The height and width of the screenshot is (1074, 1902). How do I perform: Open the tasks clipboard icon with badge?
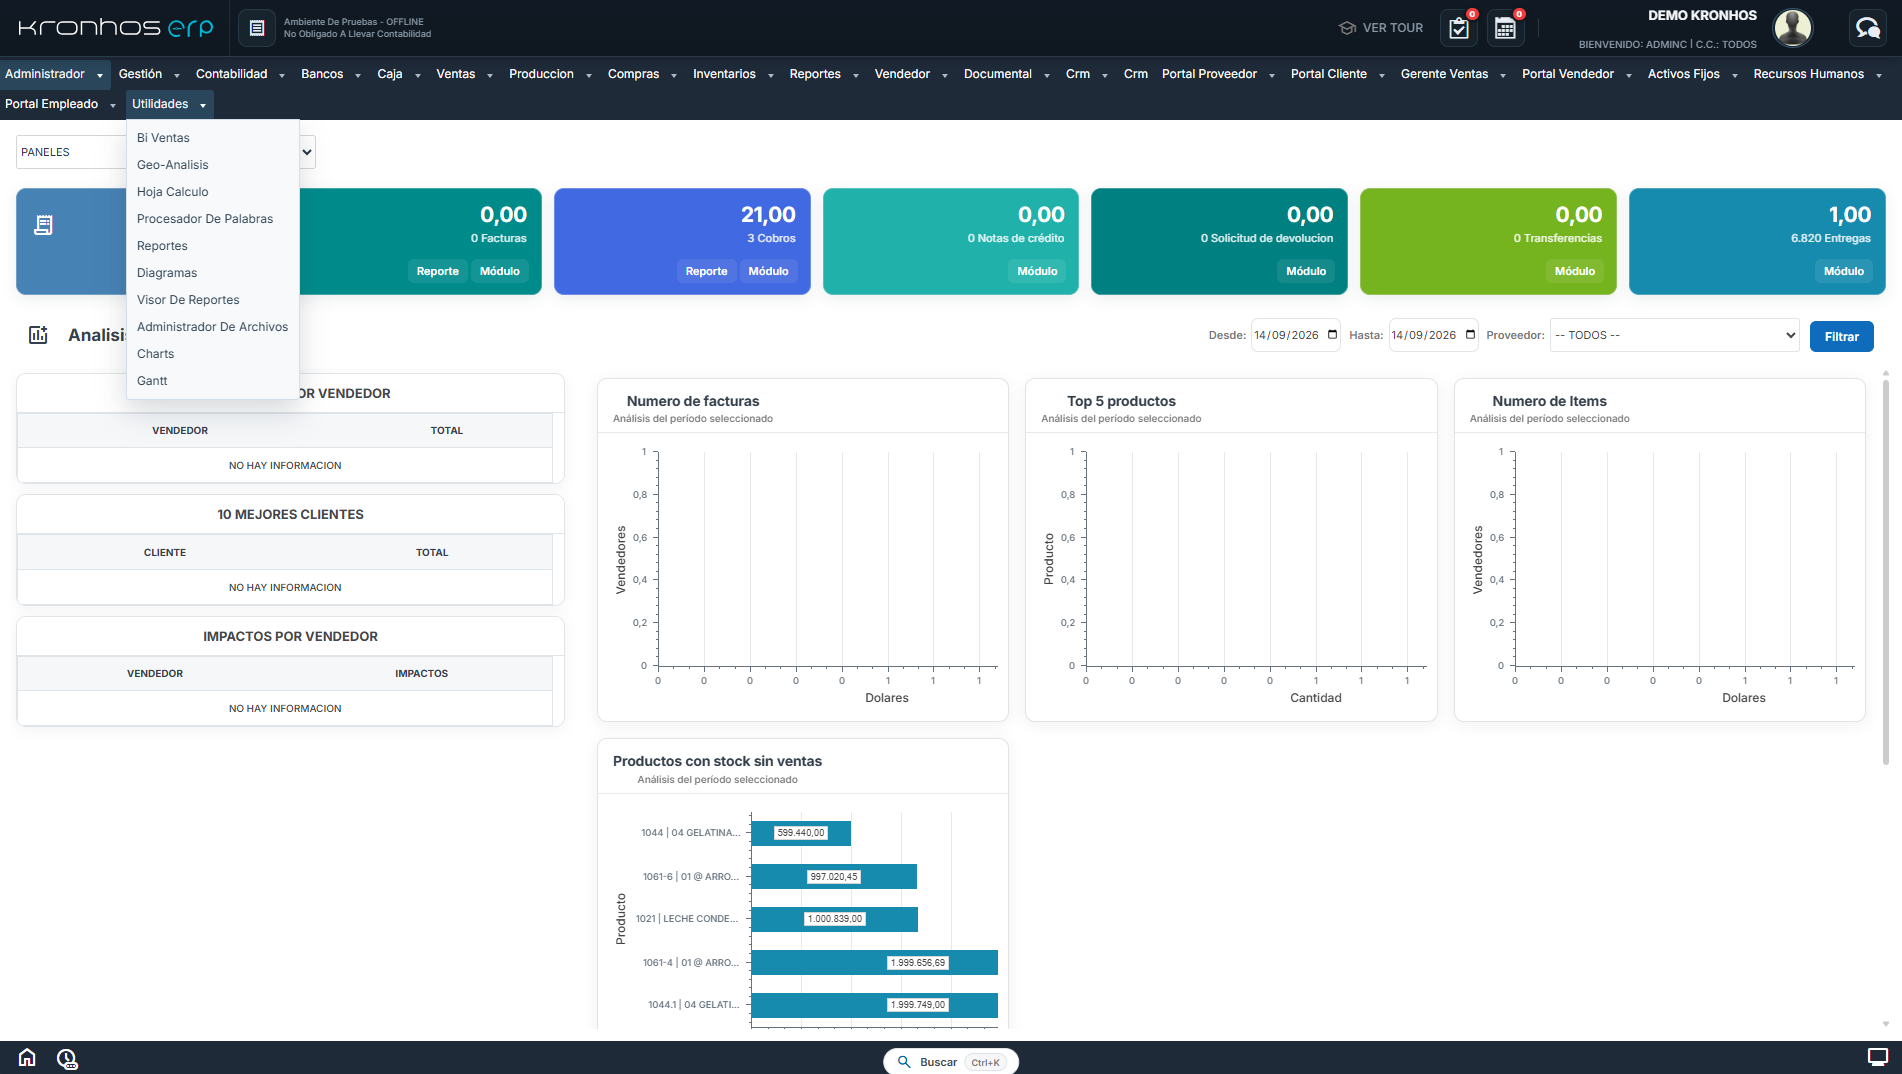click(1459, 28)
